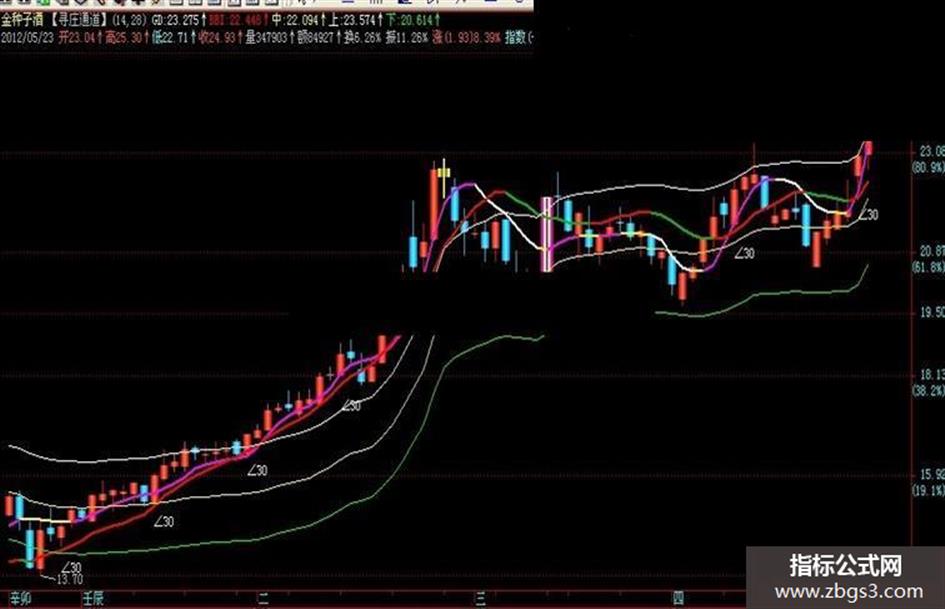Click the high price 高25.30
Viewport: 945px width, 609px height.
coord(124,38)
